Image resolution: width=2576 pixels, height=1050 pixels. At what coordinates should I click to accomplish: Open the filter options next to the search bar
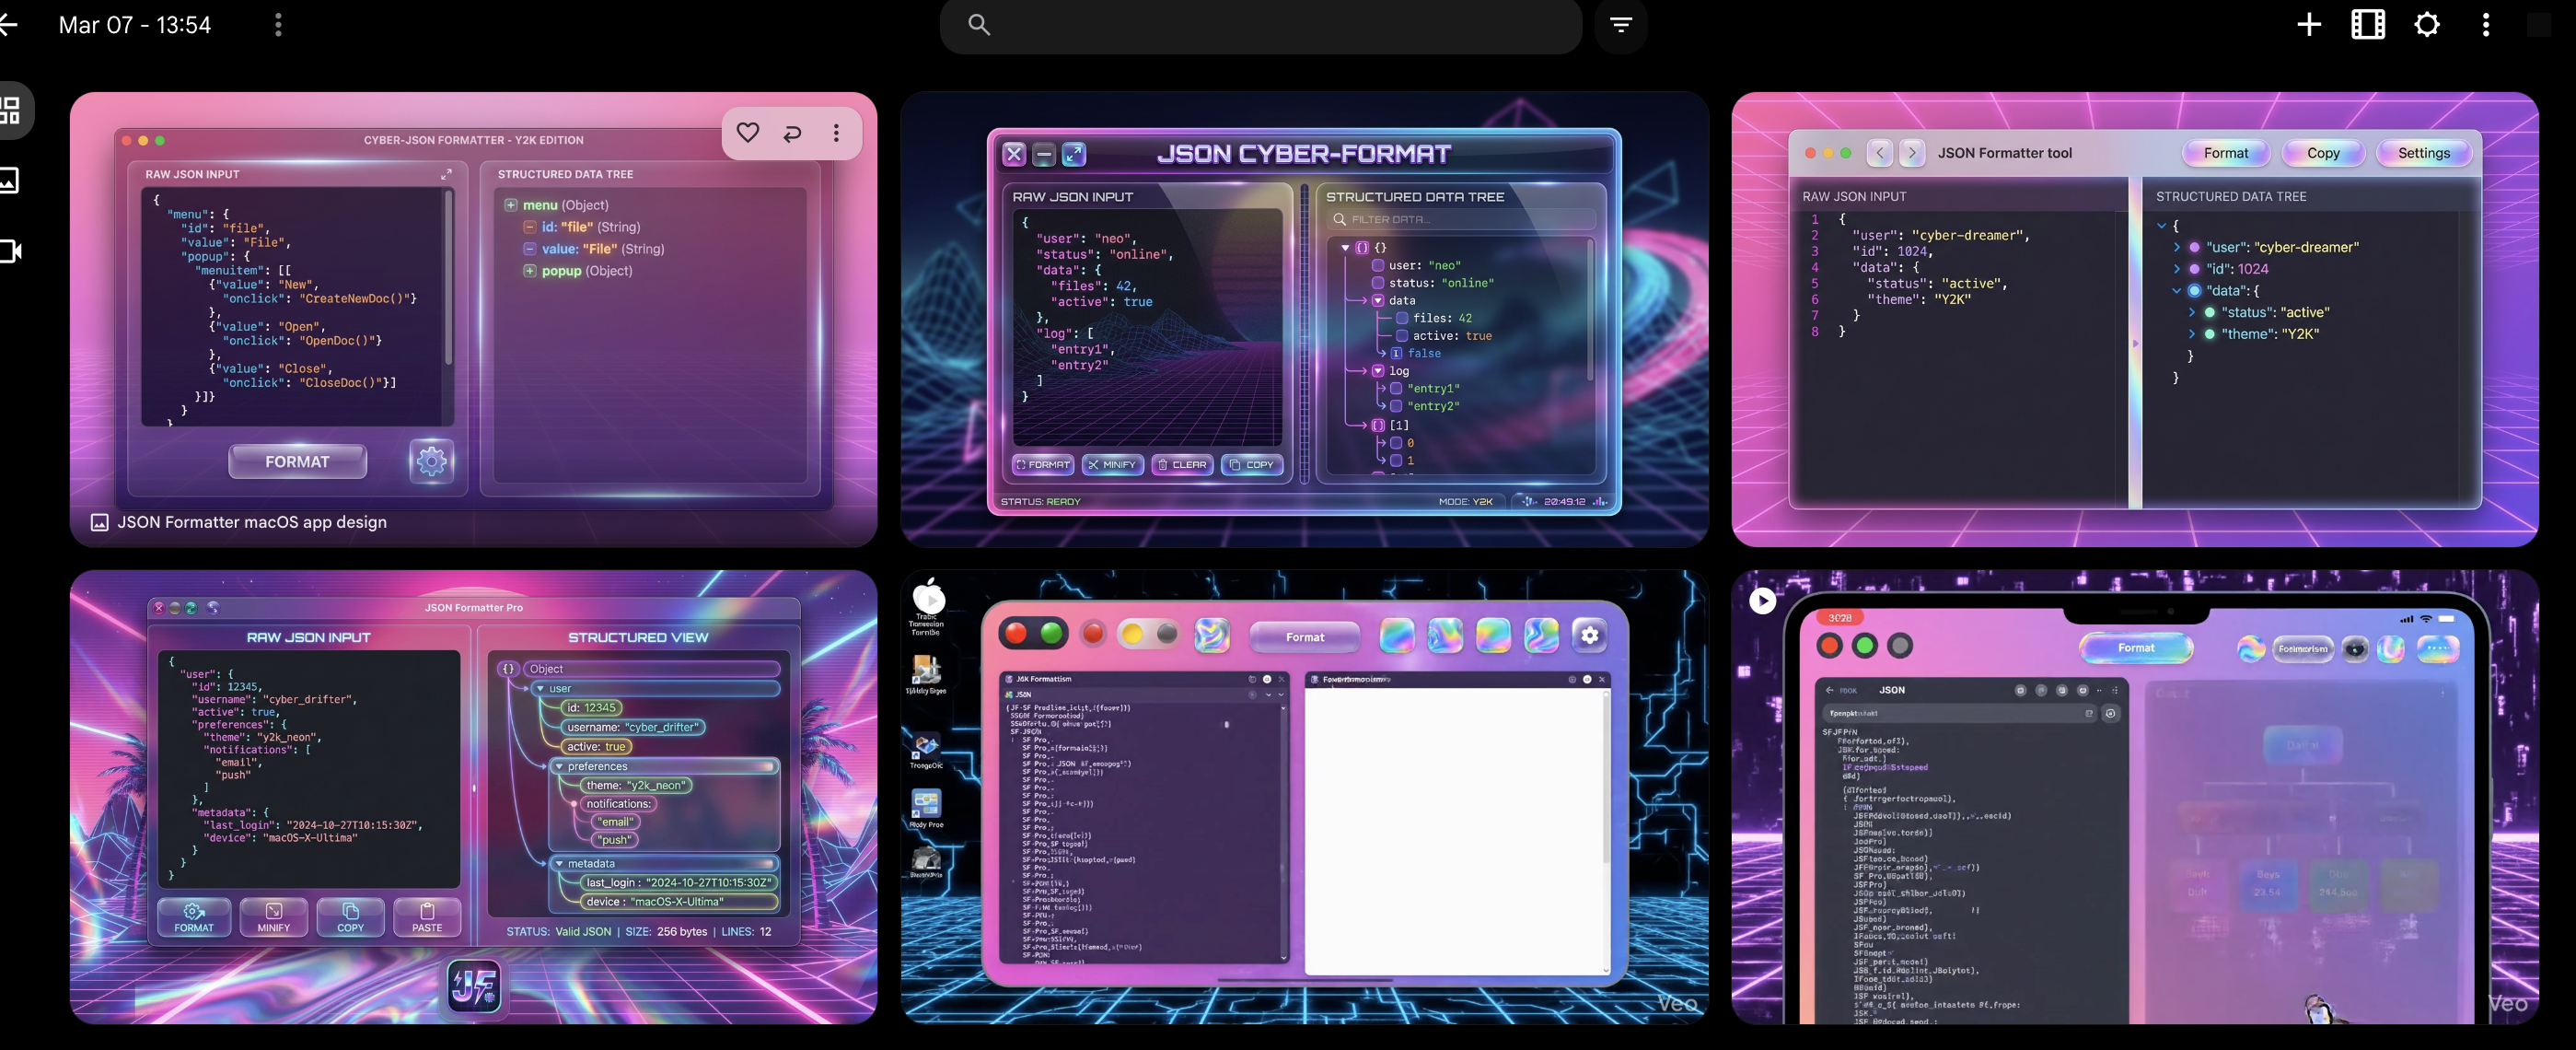[1621, 25]
